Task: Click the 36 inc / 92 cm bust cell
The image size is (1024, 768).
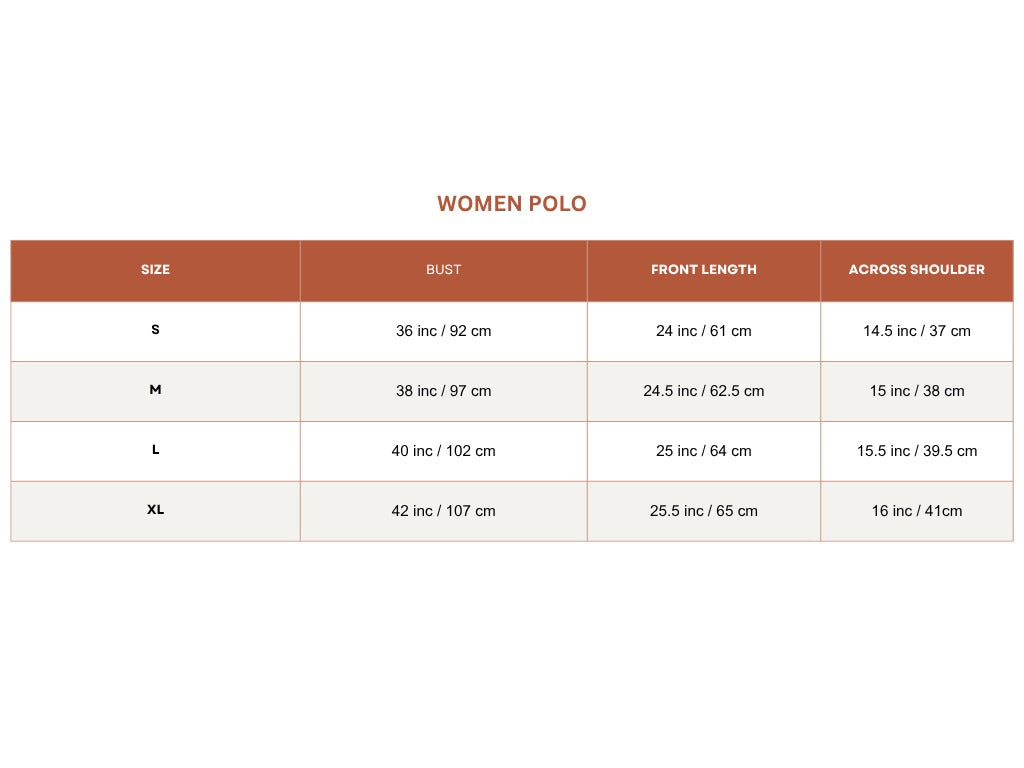Action: tap(443, 331)
